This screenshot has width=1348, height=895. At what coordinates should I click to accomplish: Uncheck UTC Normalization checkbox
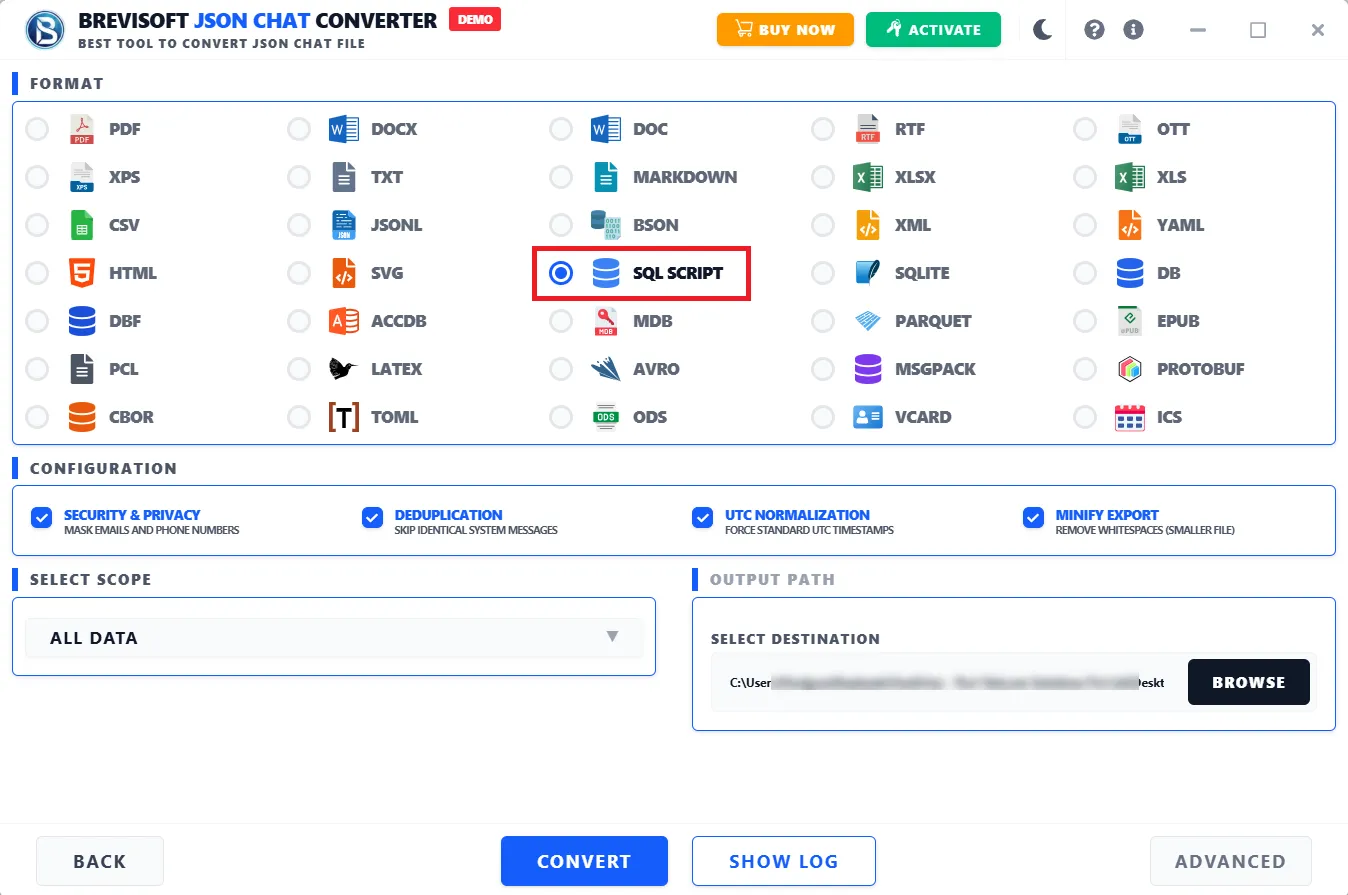click(x=702, y=517)
